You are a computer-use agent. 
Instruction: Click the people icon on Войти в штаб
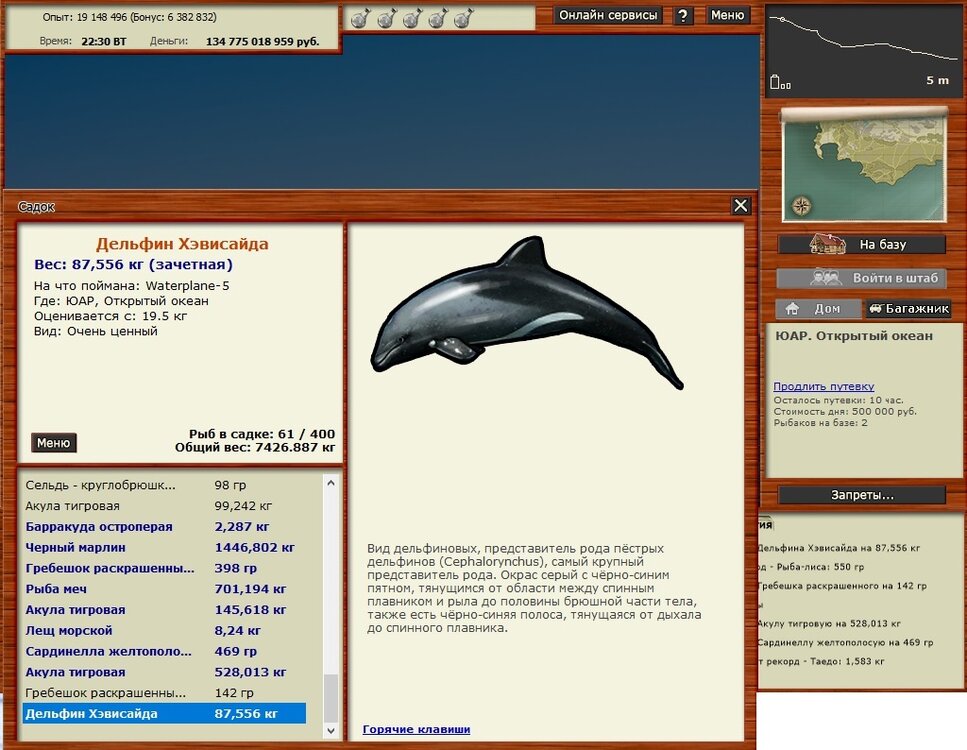pos(827,277)
